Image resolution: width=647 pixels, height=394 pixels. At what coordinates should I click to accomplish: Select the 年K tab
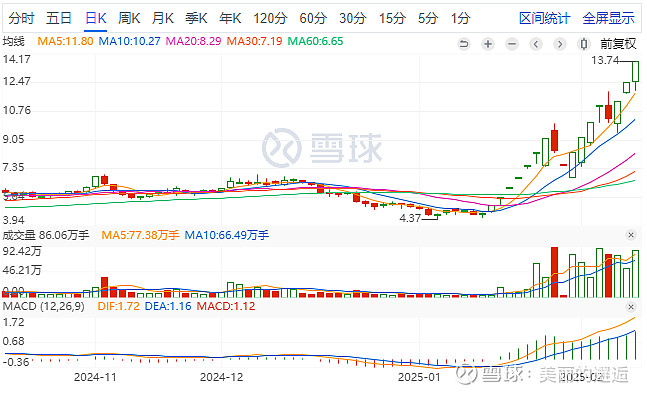coord(230,18)
